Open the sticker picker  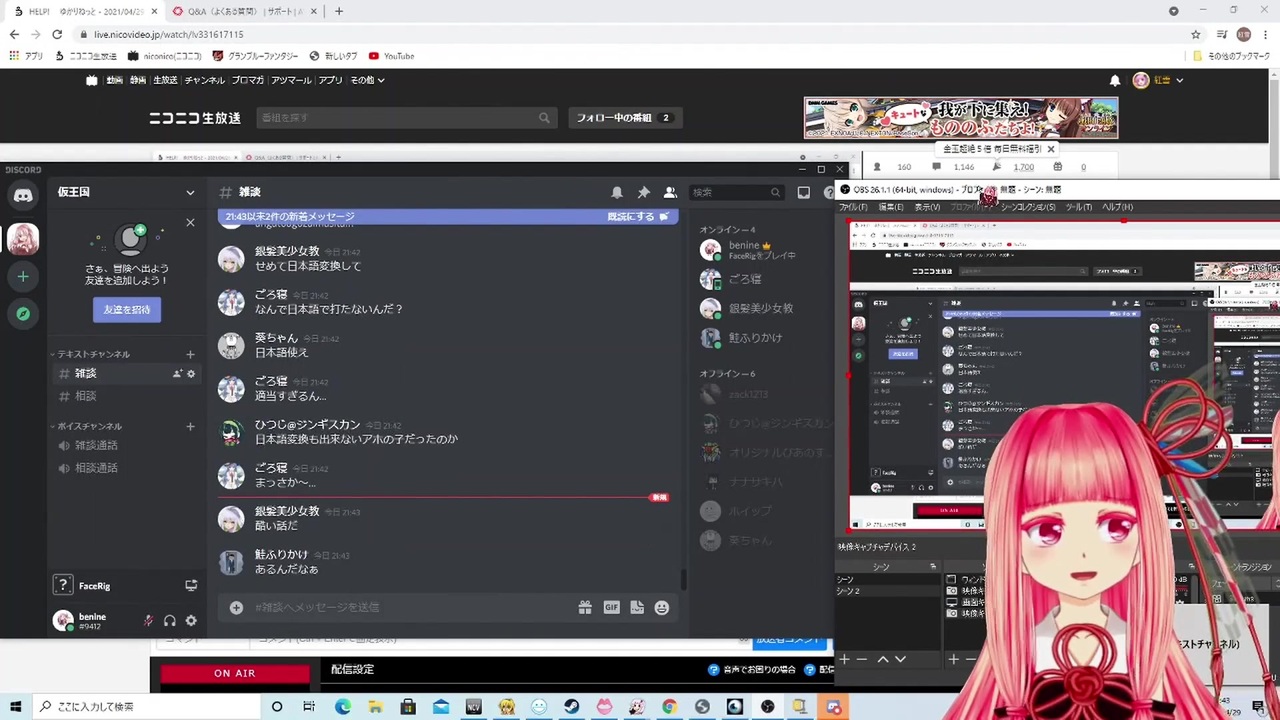(x=637, y=607)
